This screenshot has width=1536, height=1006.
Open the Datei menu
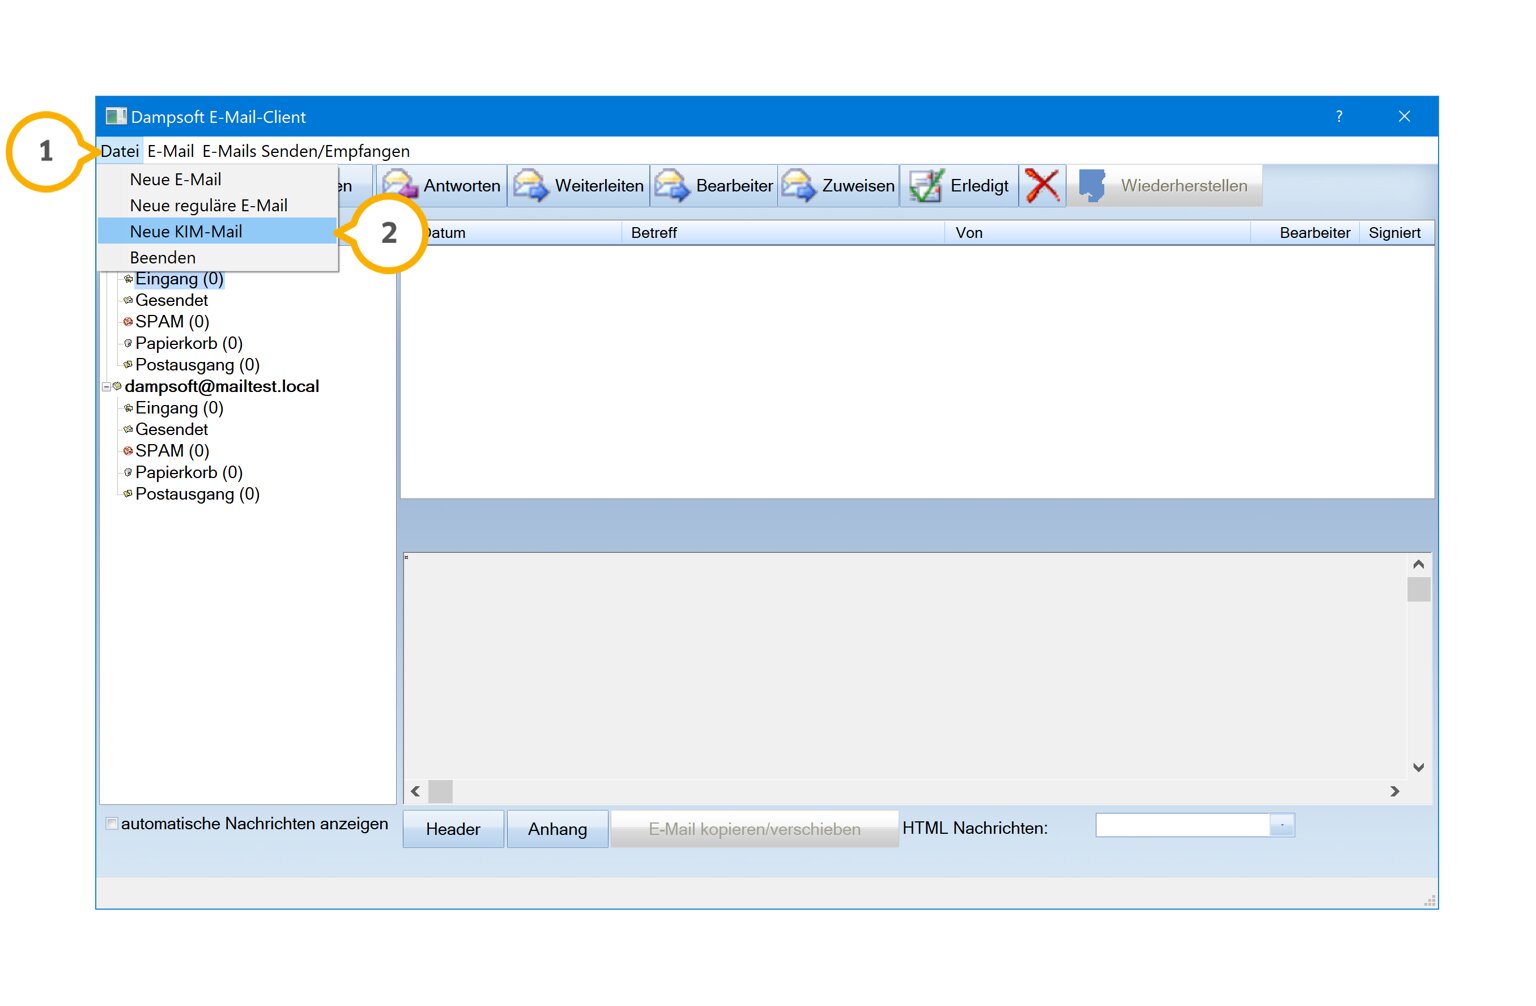pos(120,151)
